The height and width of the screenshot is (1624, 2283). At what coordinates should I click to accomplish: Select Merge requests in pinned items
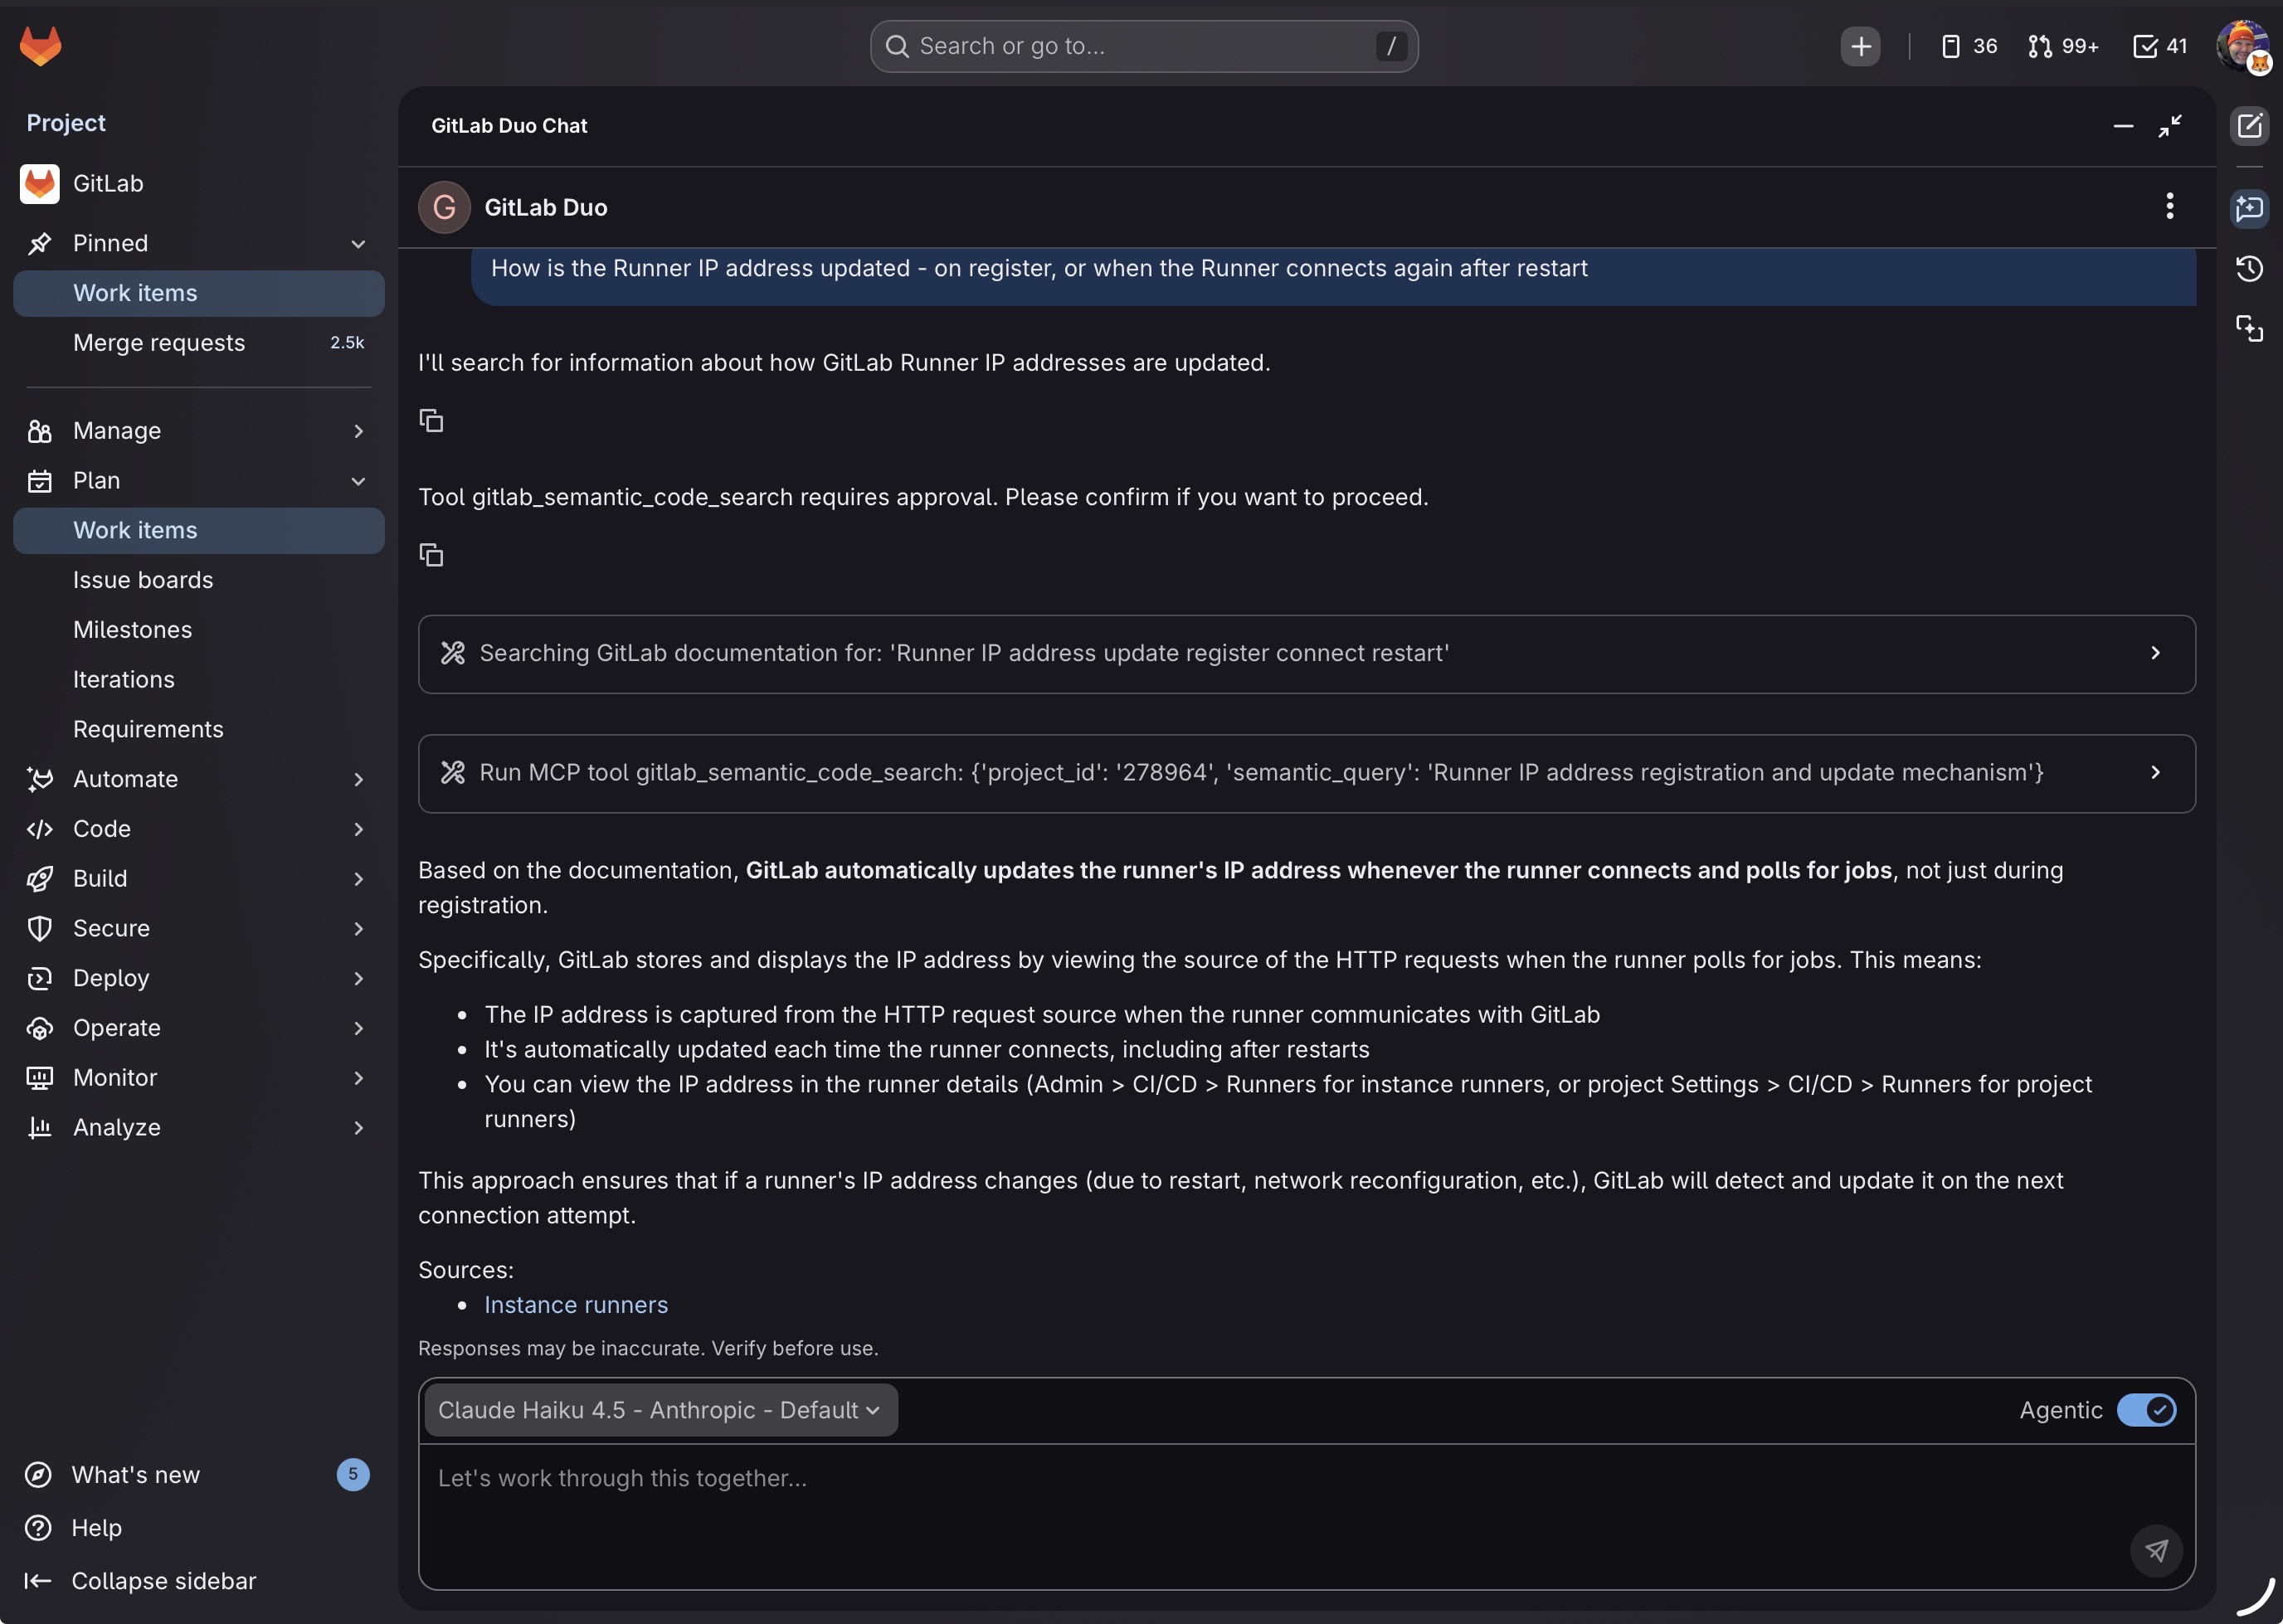click(159, 343)
